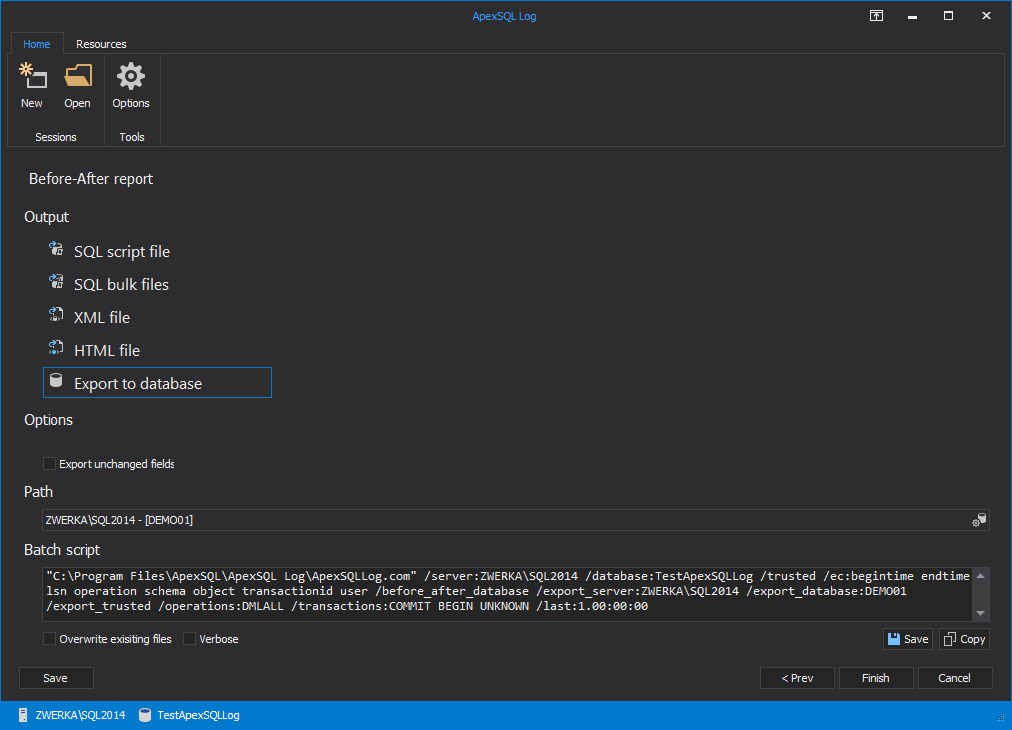Select Export to database output option

point(157,383)
